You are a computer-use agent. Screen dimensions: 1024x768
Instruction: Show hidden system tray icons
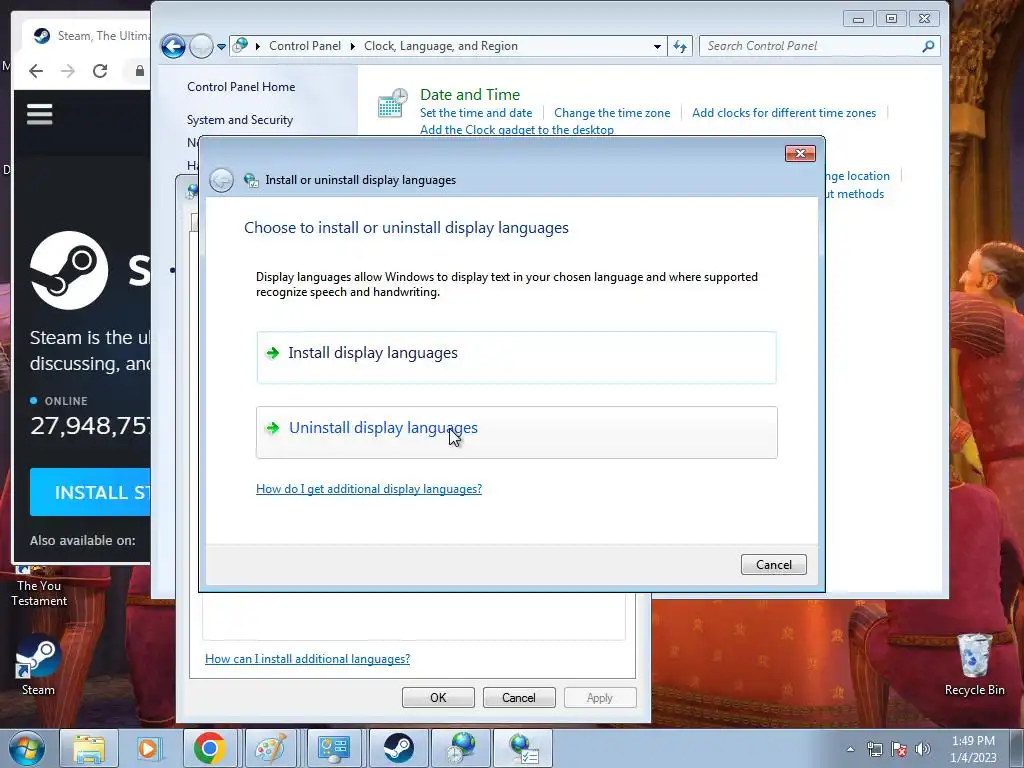point(850,749)
